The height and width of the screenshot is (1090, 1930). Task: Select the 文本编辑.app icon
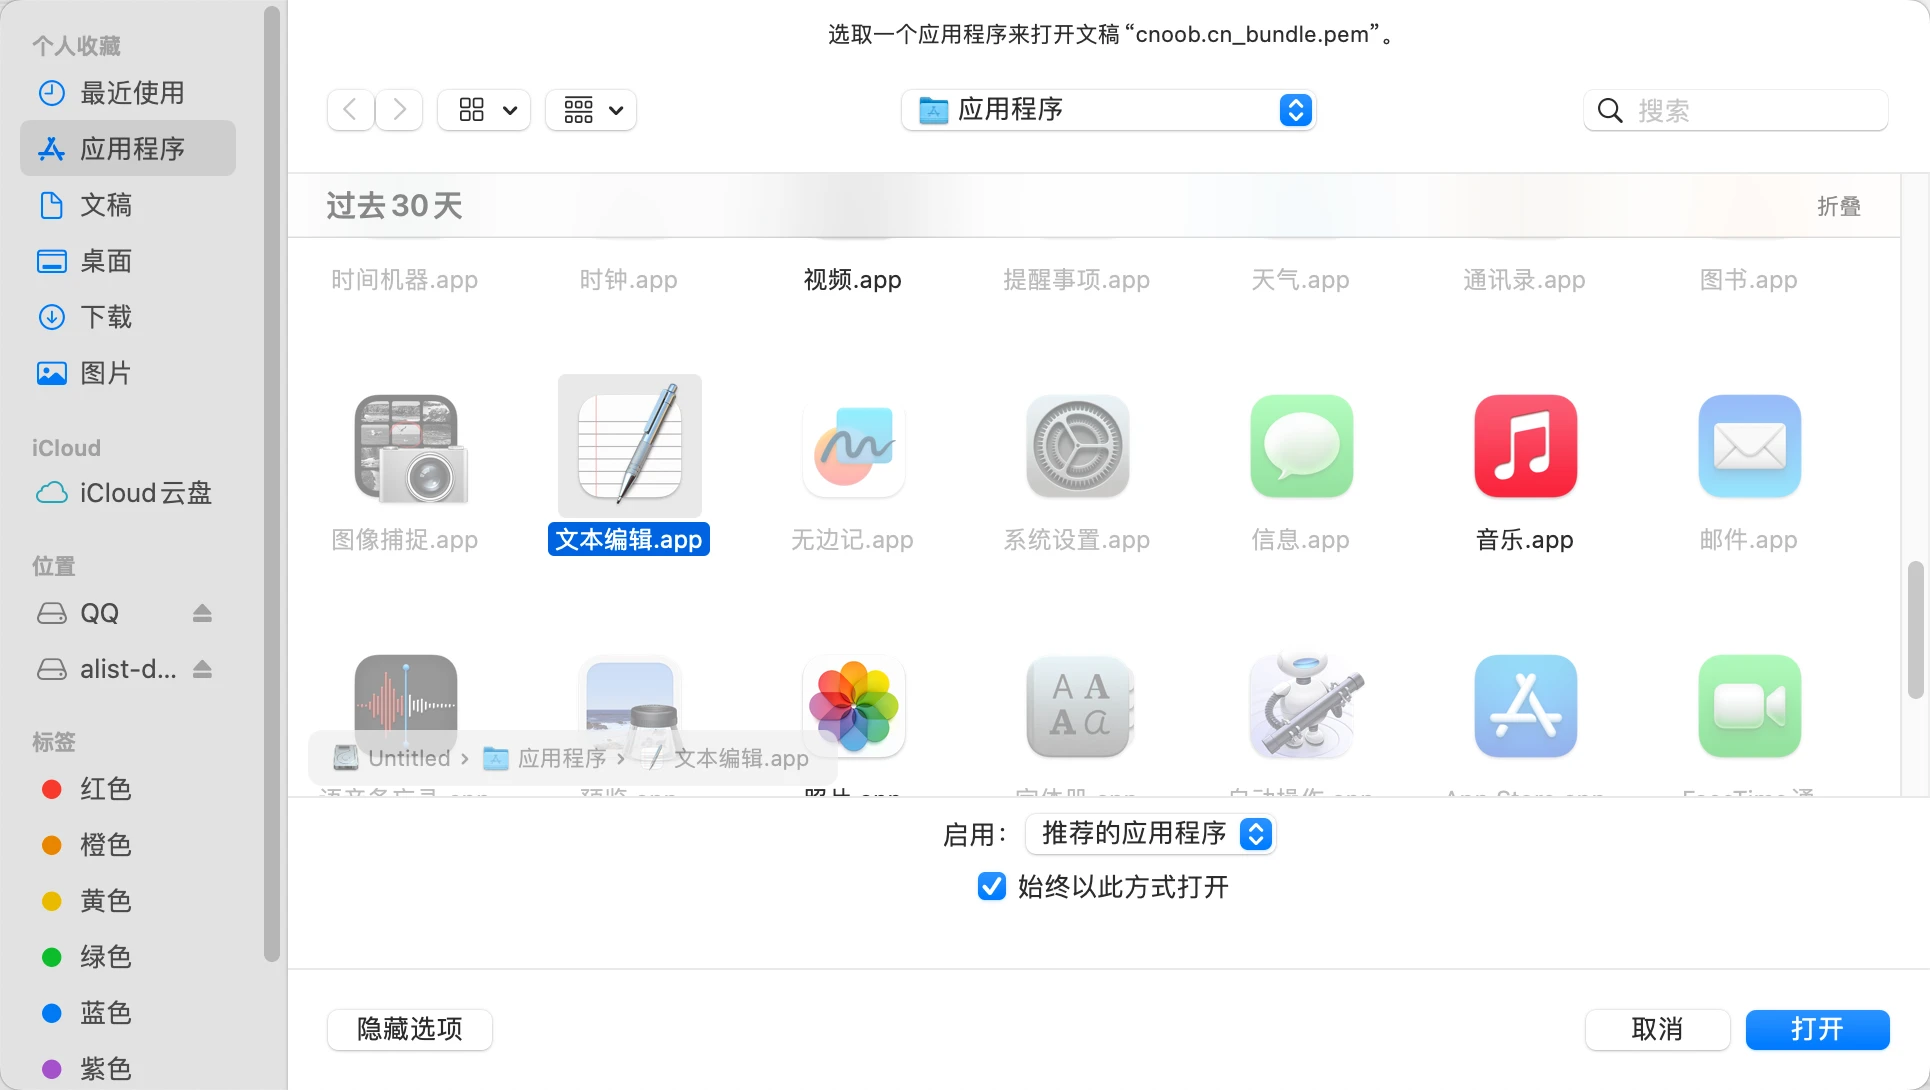(x=629, y=446)
